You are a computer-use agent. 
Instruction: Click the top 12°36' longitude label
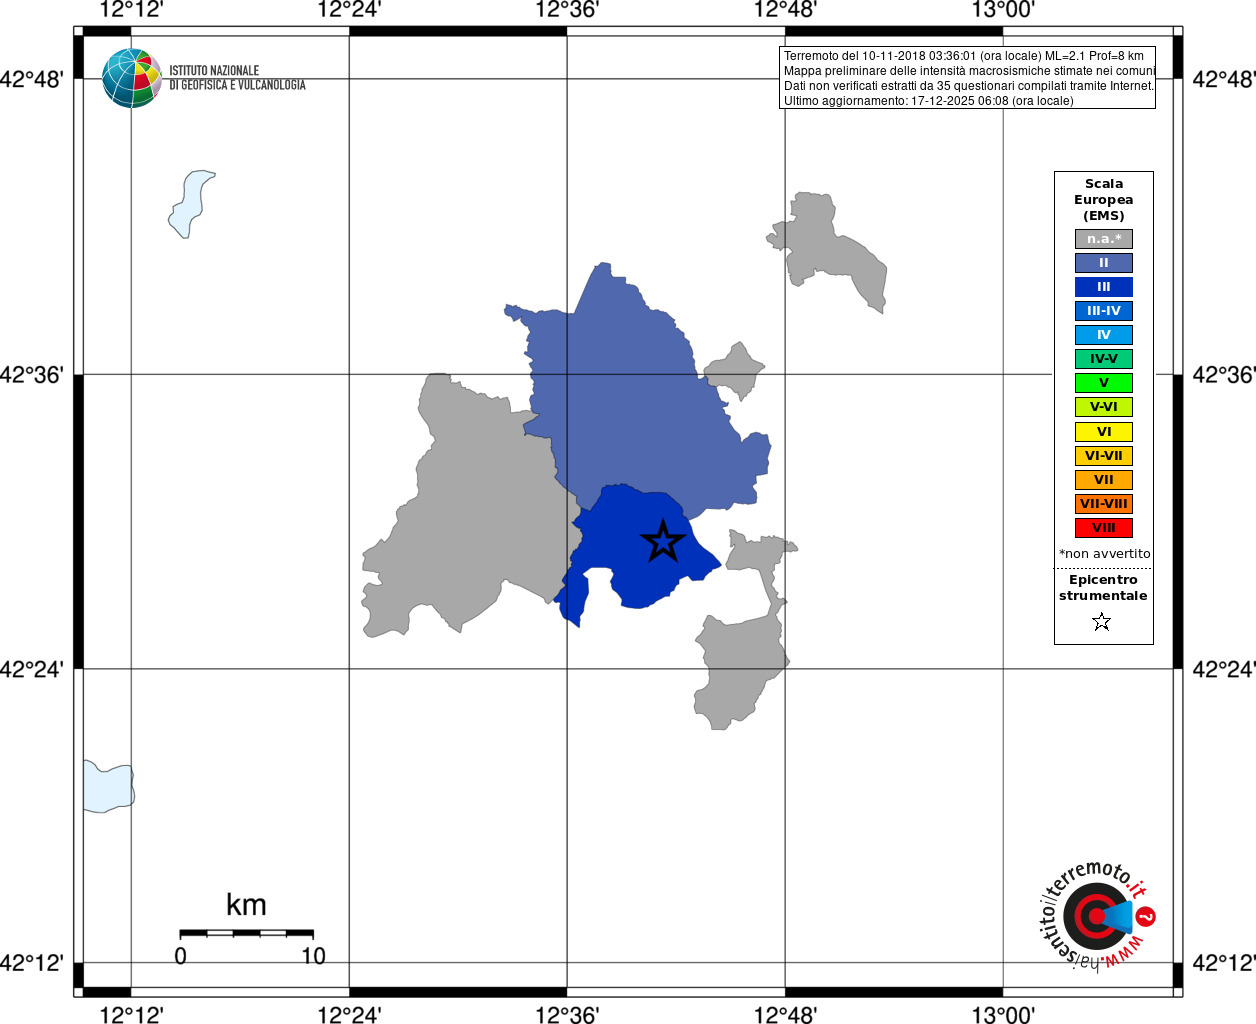[567, 10]
